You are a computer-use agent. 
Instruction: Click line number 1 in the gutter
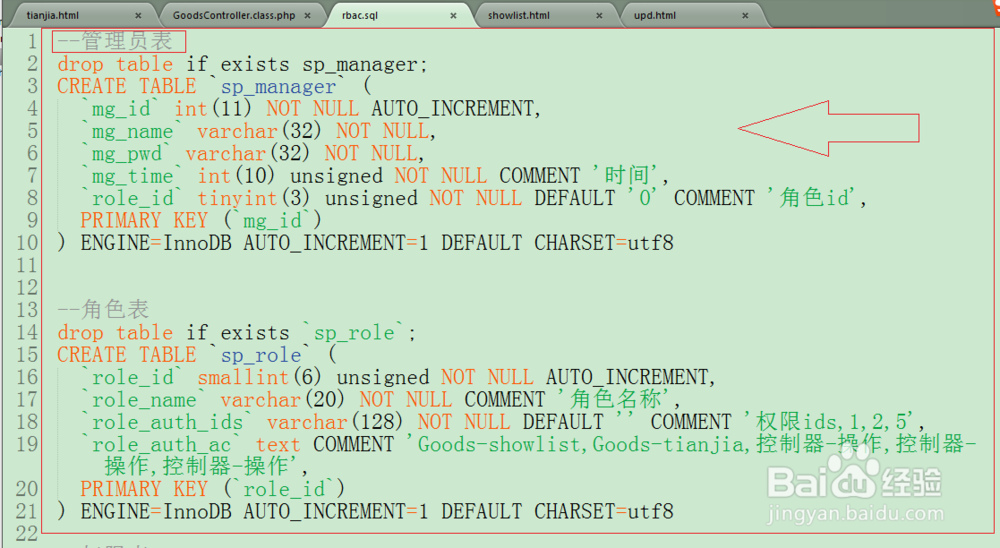31,41
